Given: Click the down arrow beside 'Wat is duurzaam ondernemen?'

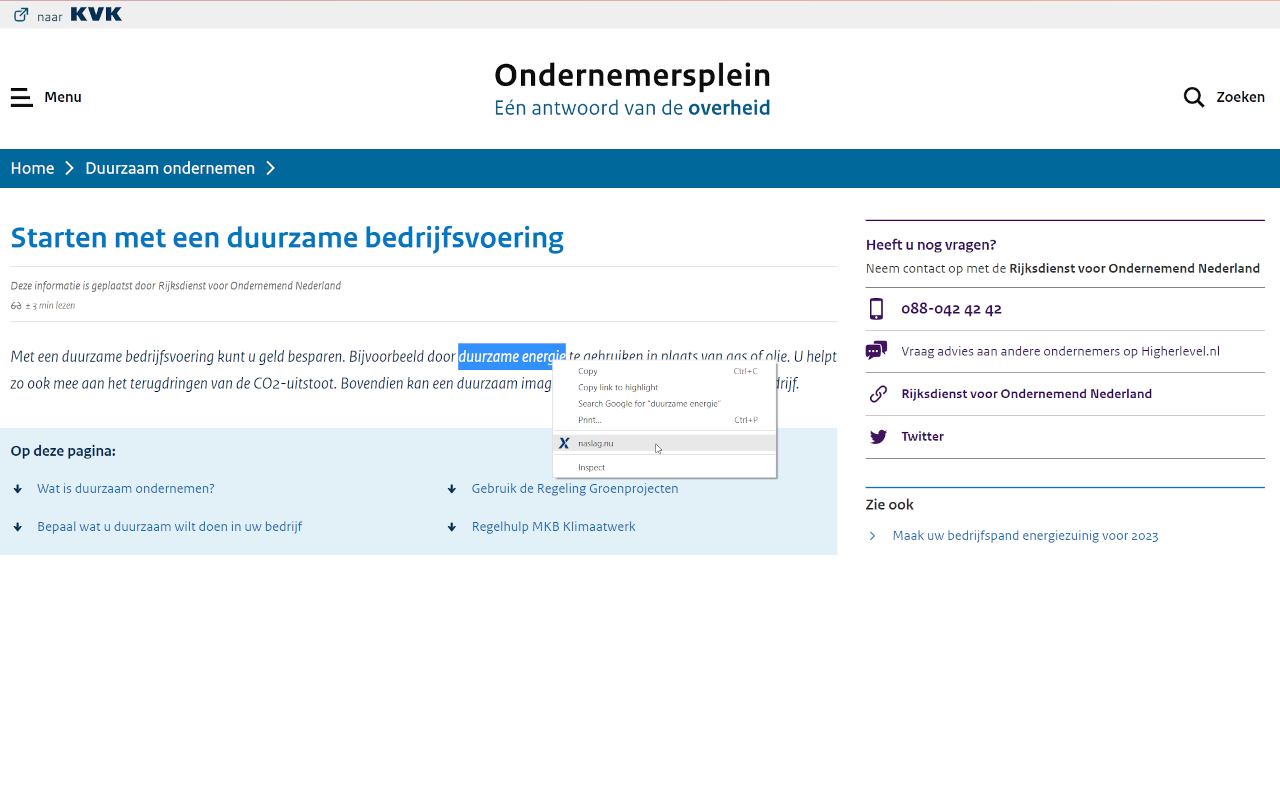Looking at the screenshot, I should [x=18, y=489].
